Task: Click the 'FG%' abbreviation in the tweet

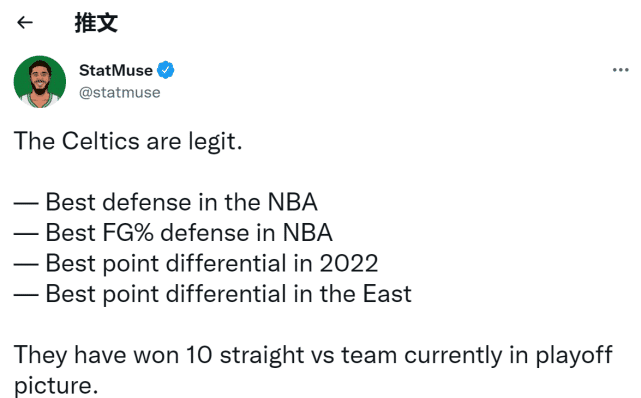Action: tap(128, 233)
